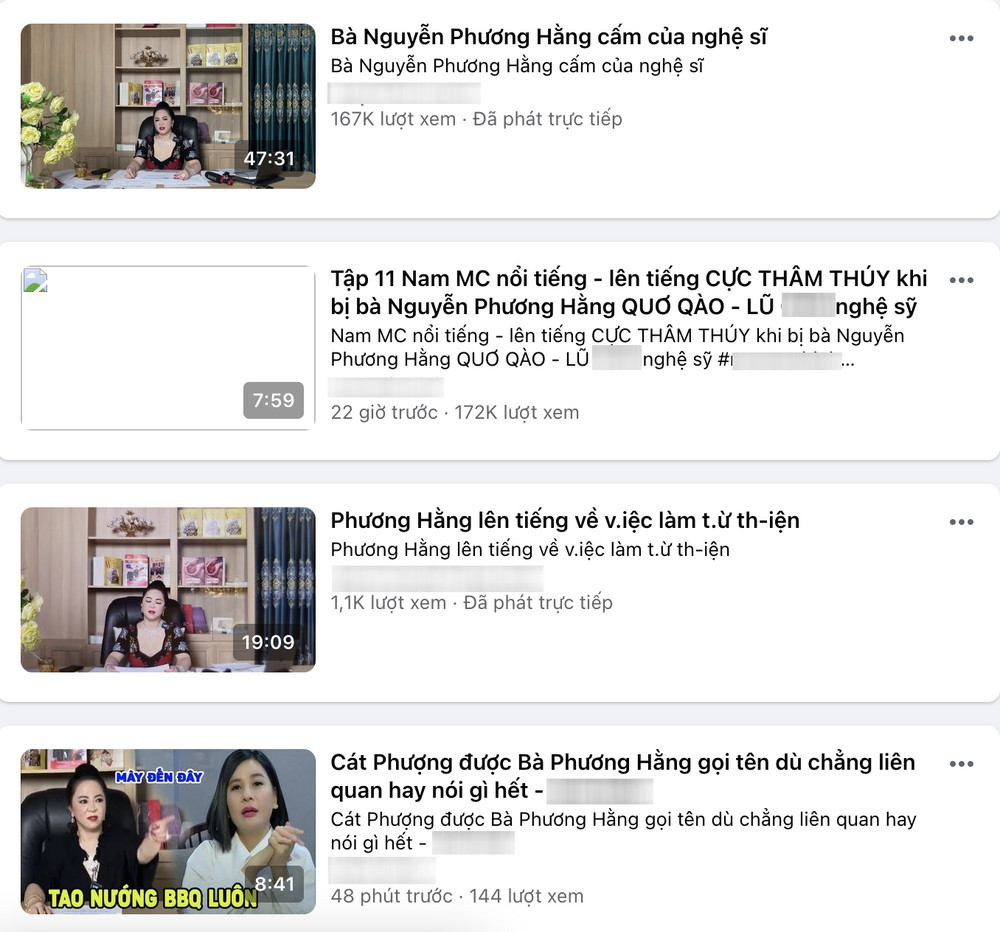
Task: Click the 19:09 duration badge
Action: coord(268,642)
